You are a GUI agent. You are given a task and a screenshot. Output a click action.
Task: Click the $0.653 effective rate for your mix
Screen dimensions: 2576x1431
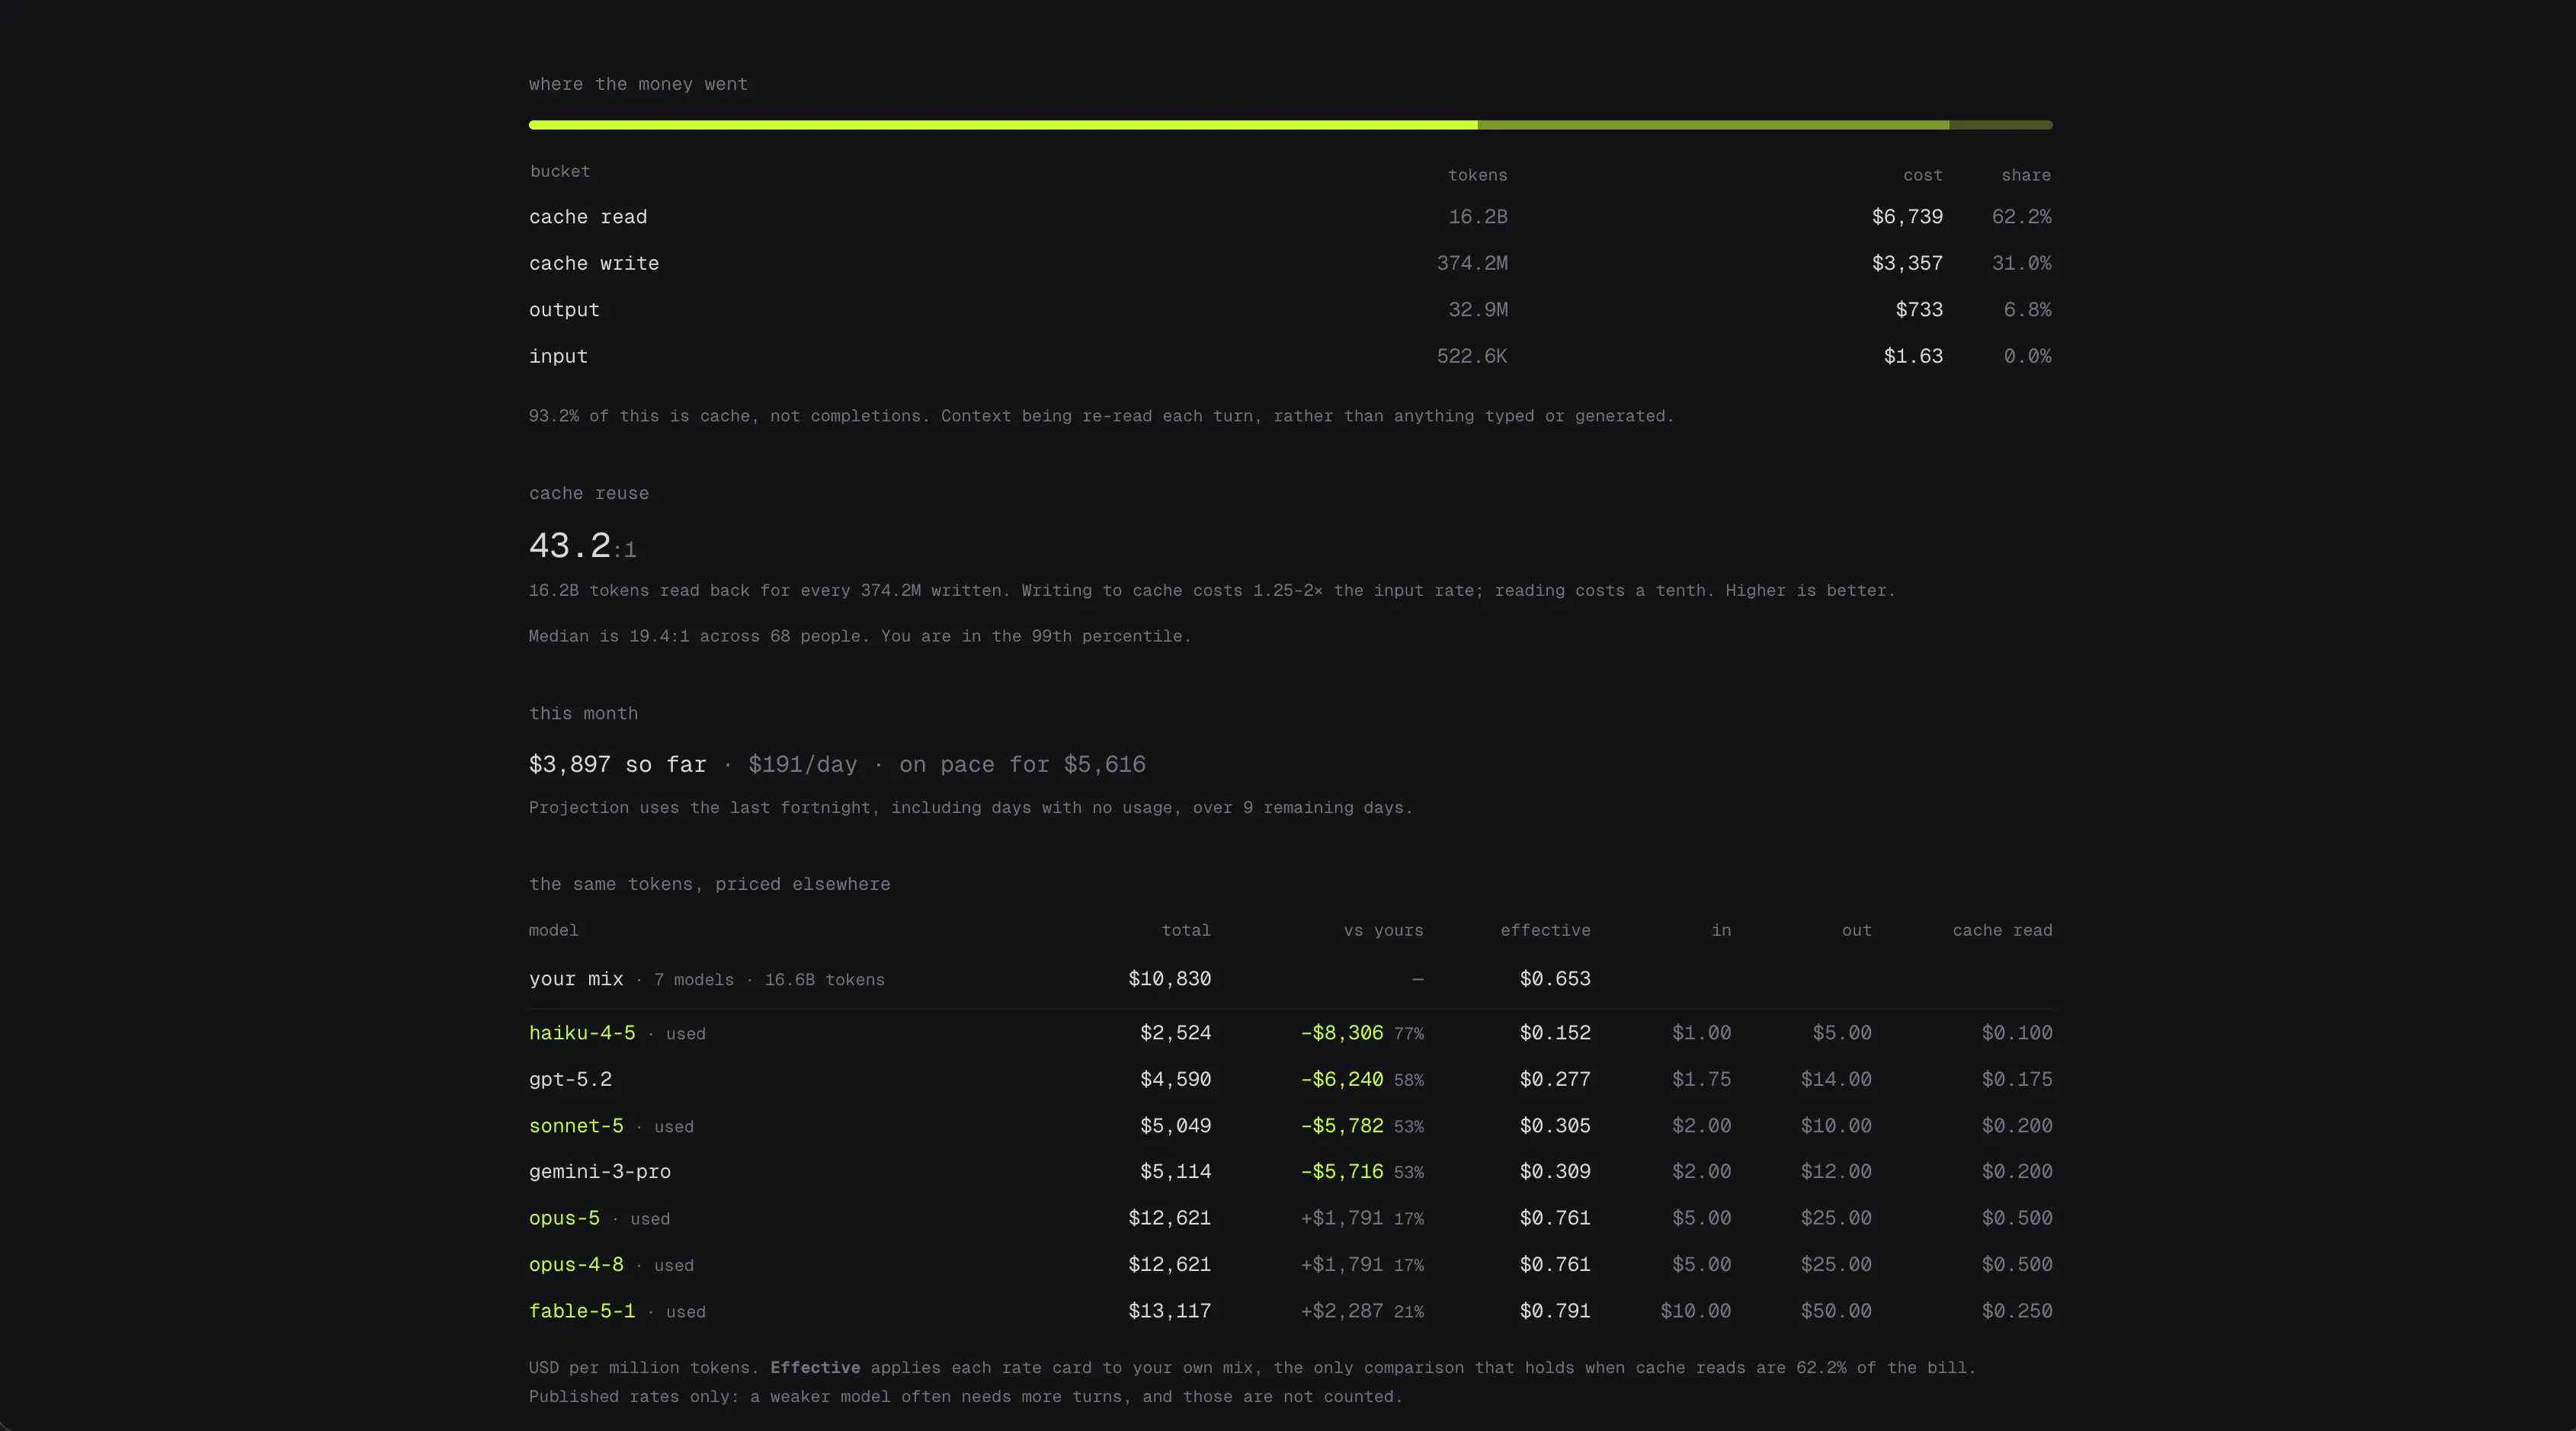coord(1555,979)
